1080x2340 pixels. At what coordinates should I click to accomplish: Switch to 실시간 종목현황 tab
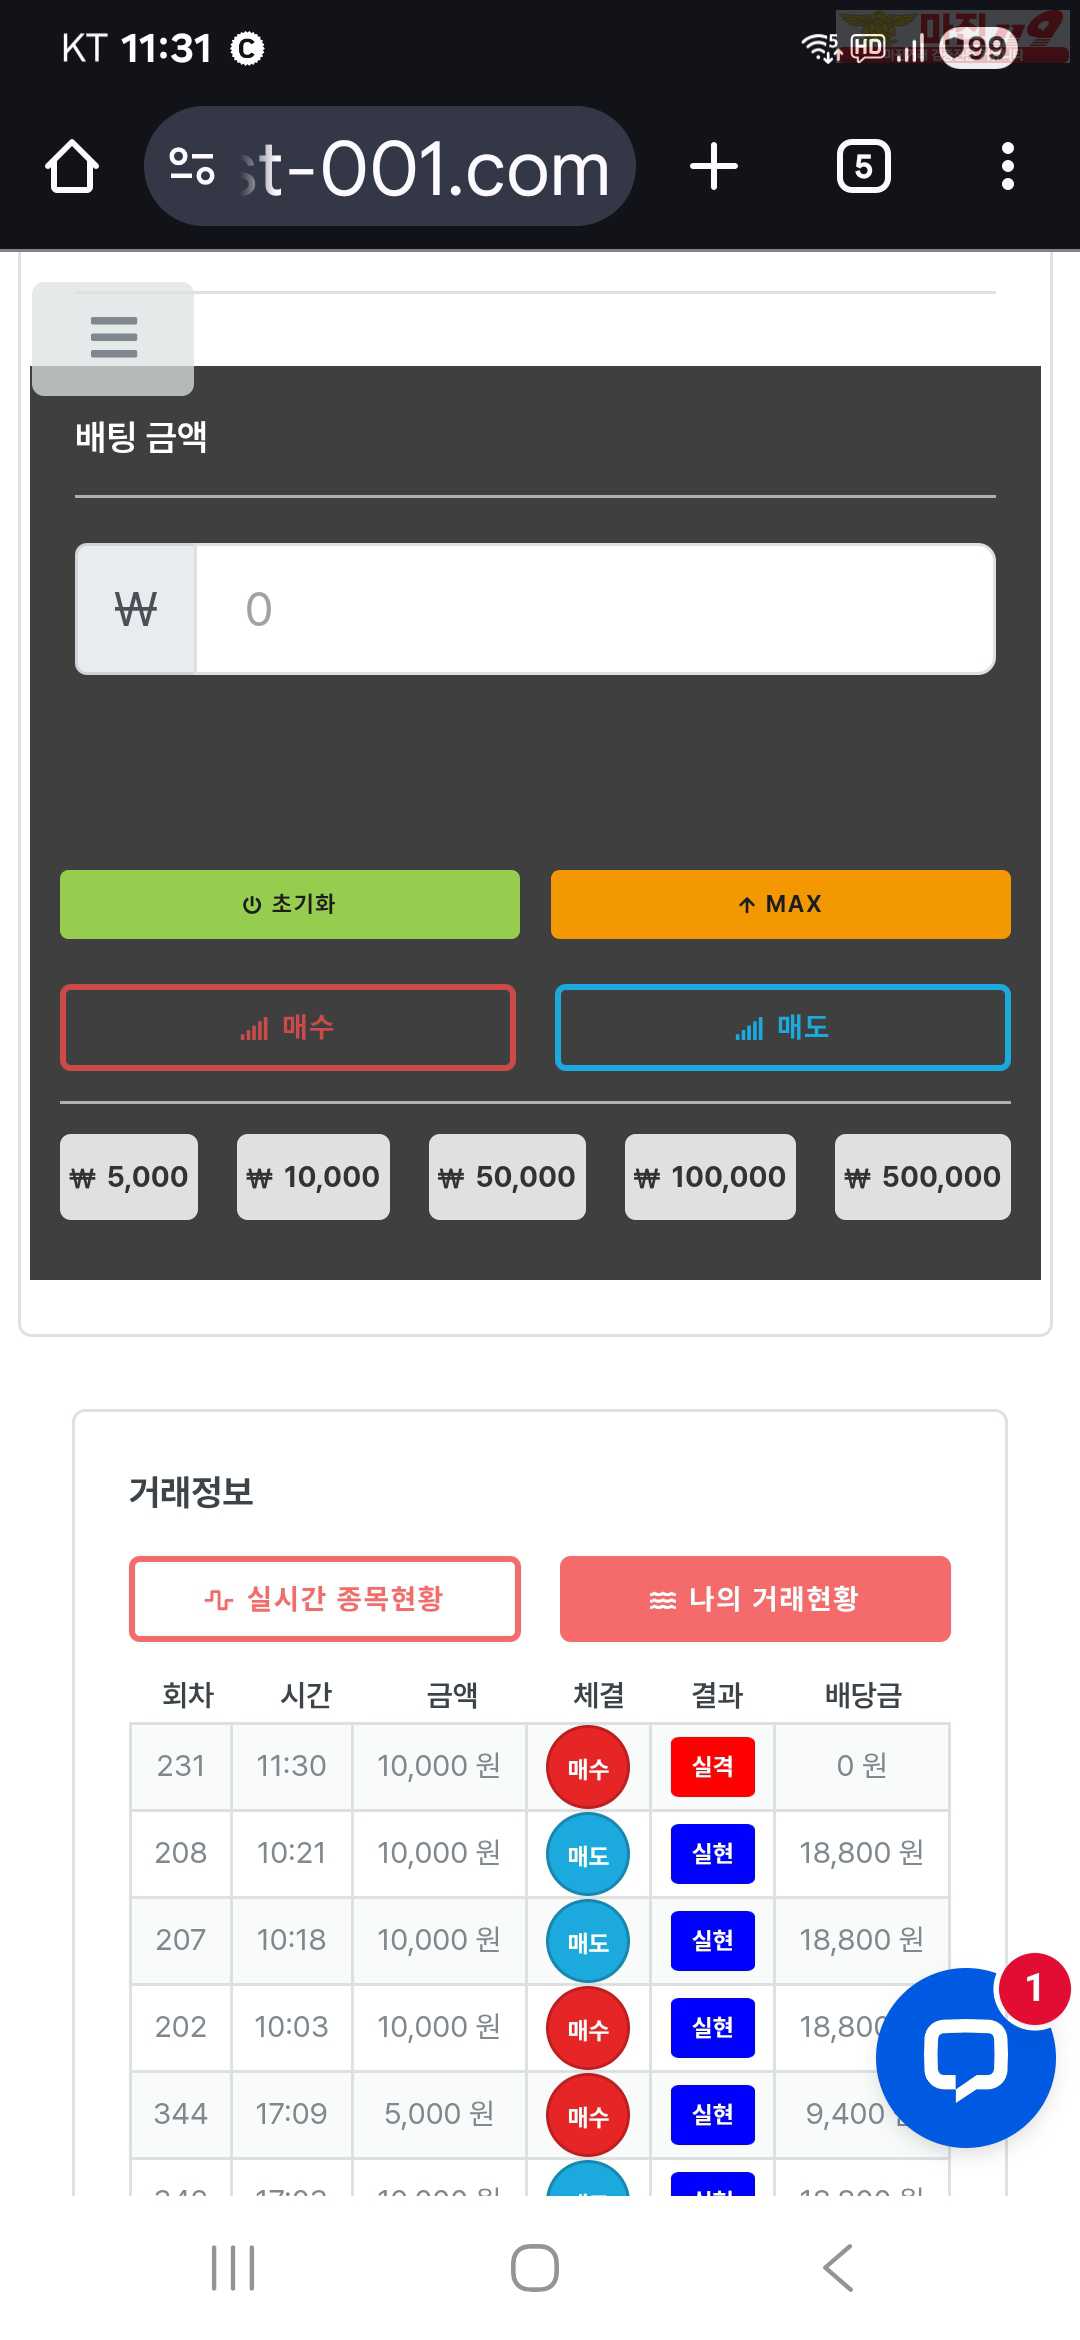(325, 1599)
